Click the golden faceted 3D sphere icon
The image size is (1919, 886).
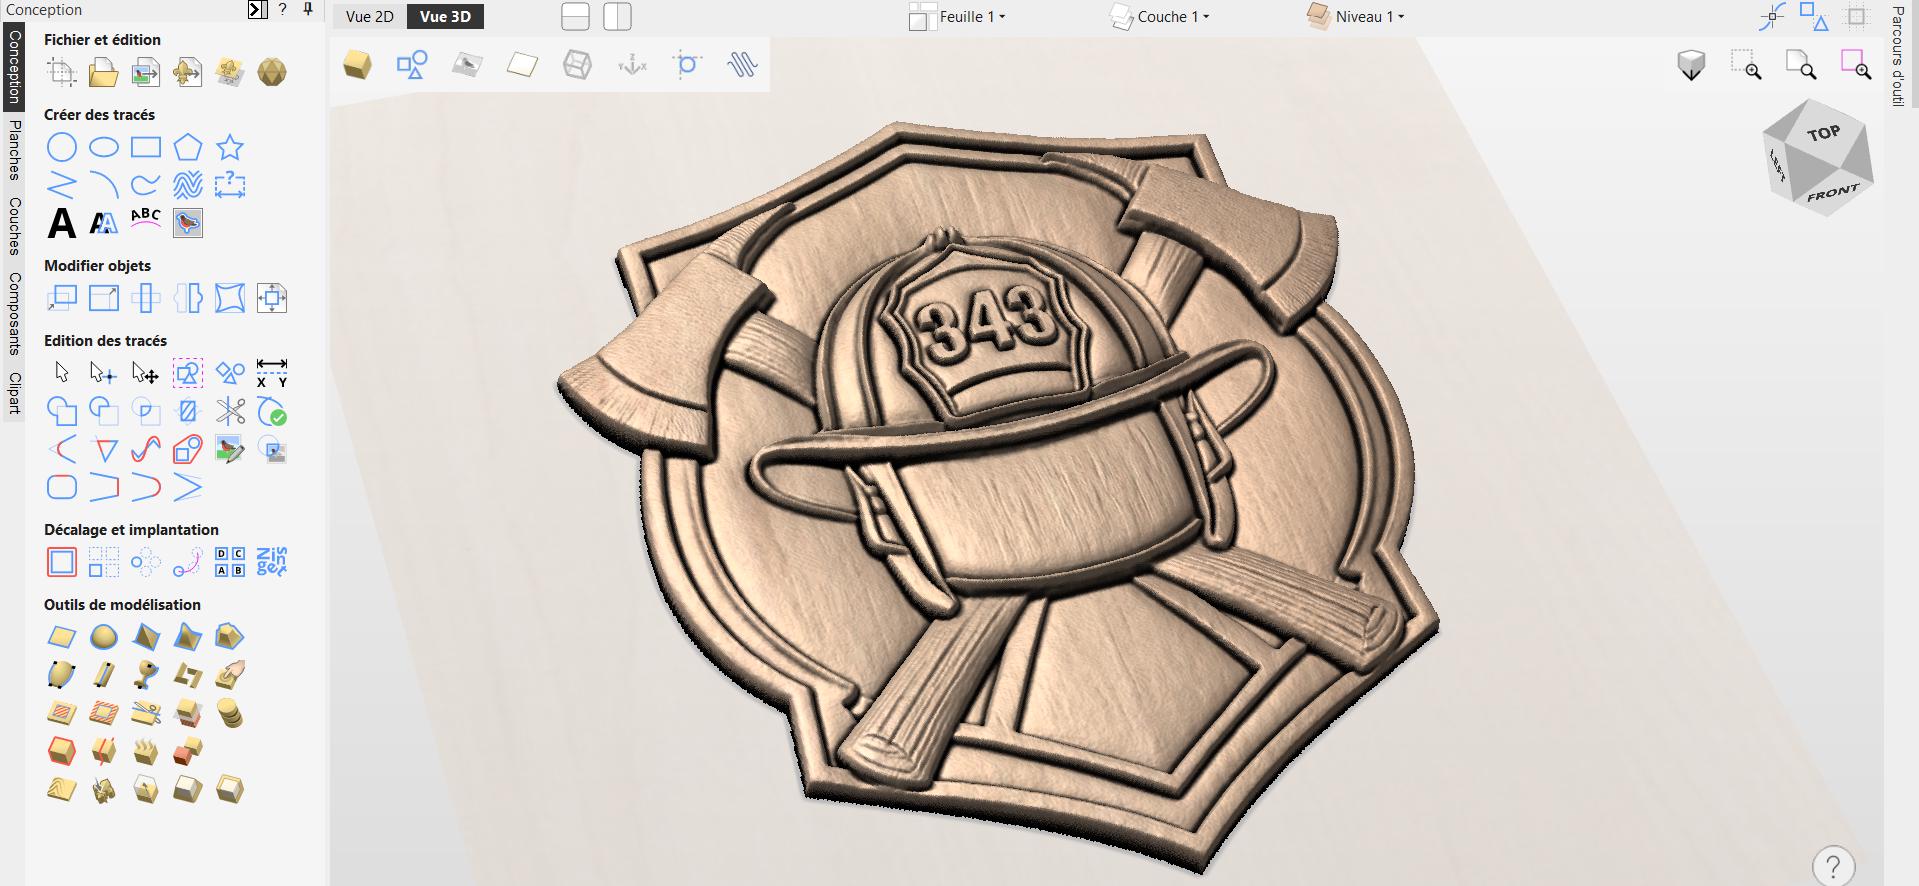pyautogui.click(x=272, y=72)
